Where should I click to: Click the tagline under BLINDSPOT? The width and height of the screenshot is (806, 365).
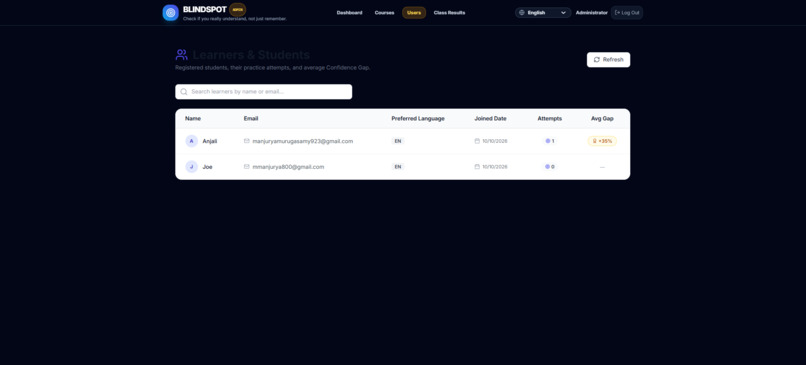[x=235, y=19]
